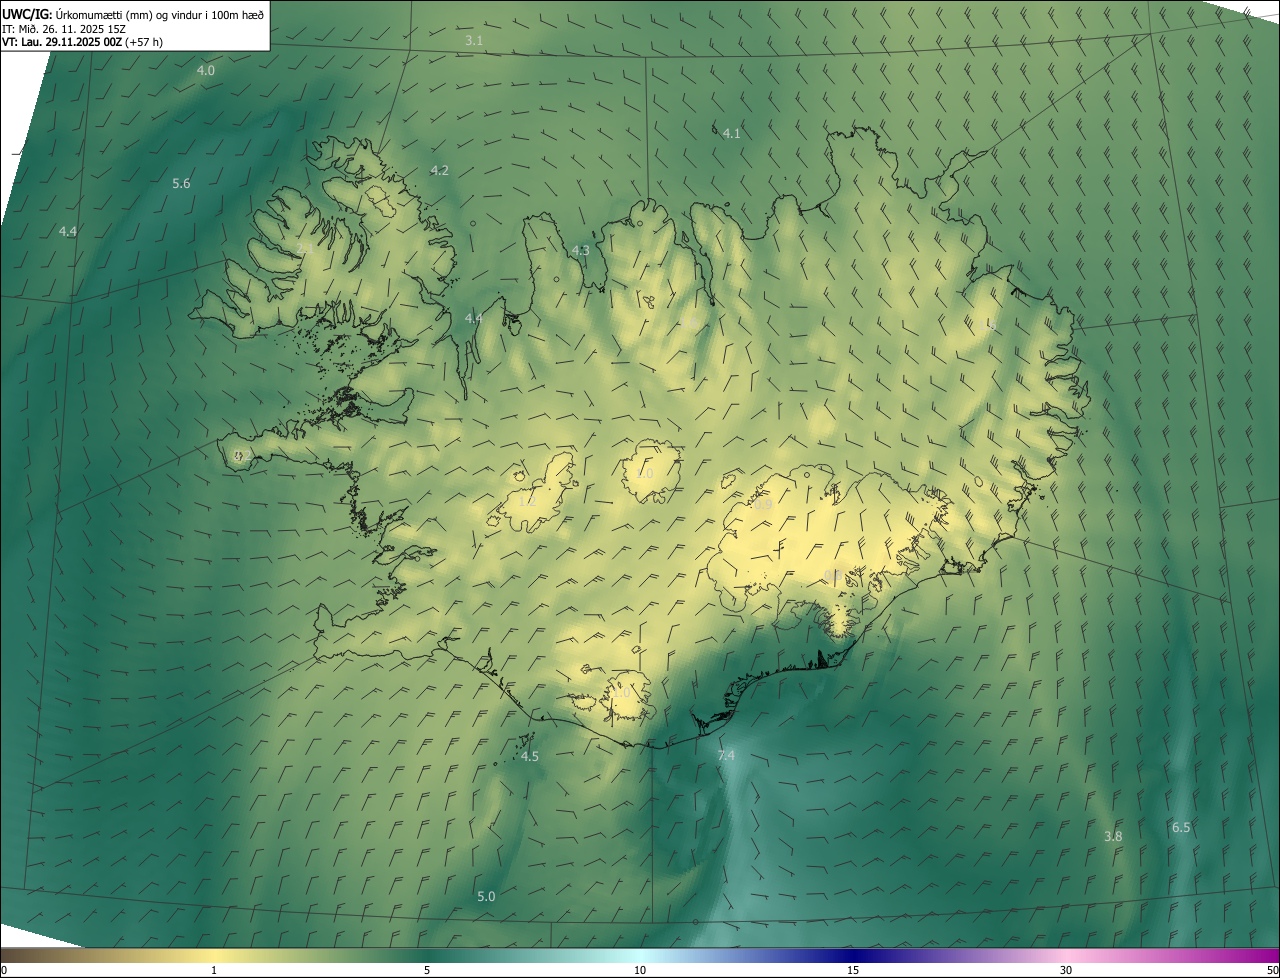
Task: Click the '1' tick label on the color scale
Action: click(x=214, y=971)
